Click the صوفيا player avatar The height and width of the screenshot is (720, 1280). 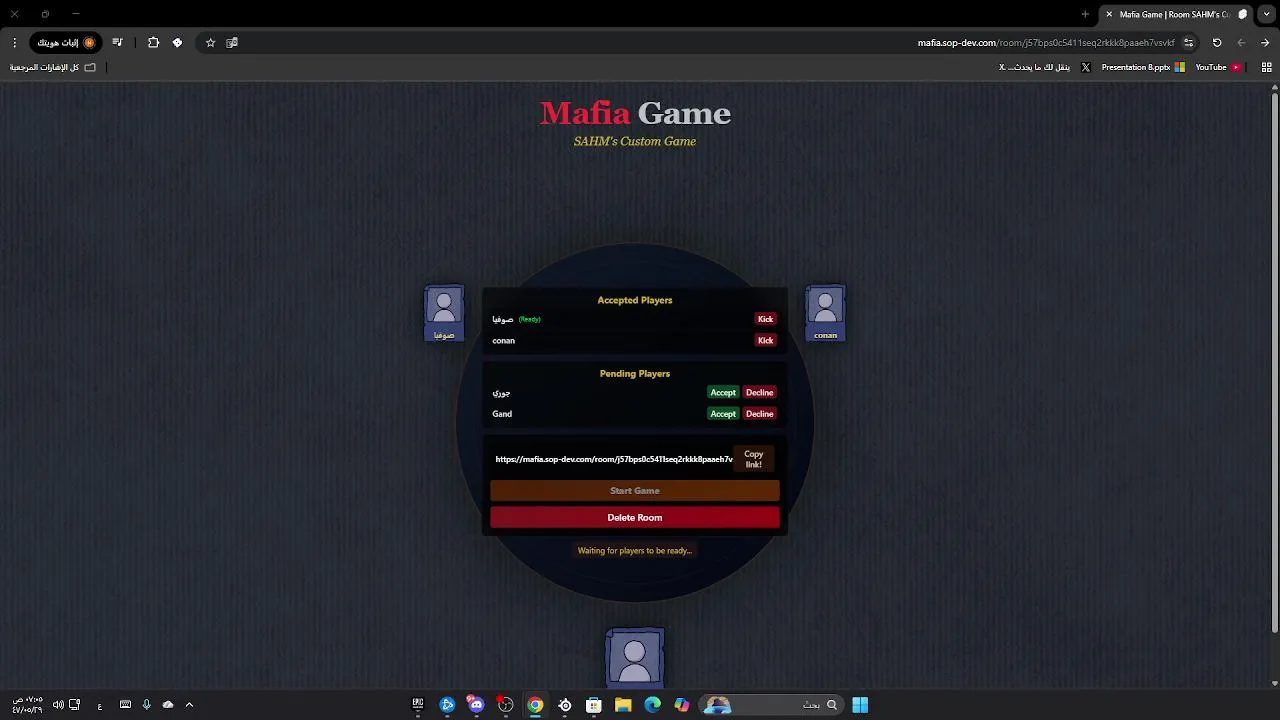point(444,313)
